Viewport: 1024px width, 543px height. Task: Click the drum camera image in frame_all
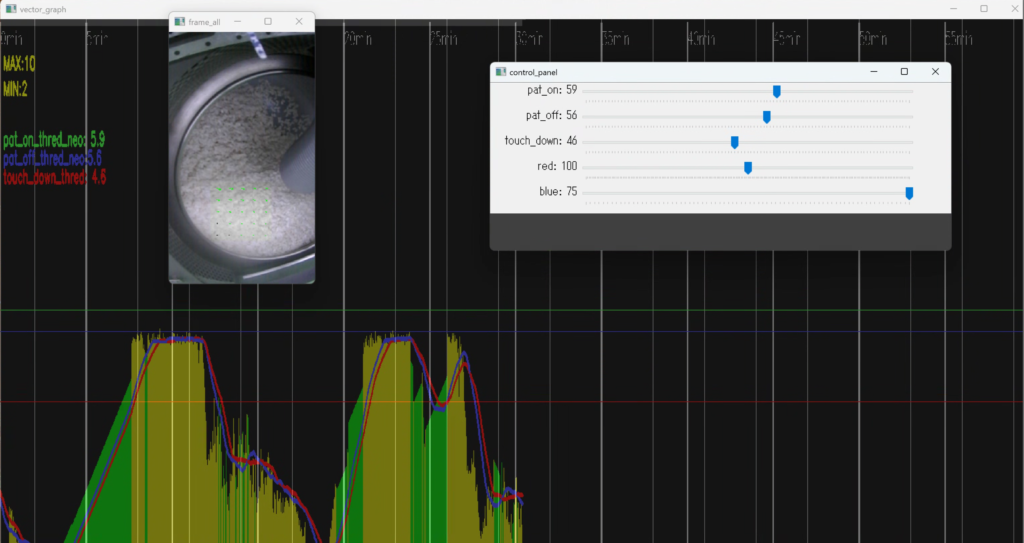click(x=241, y=155)
